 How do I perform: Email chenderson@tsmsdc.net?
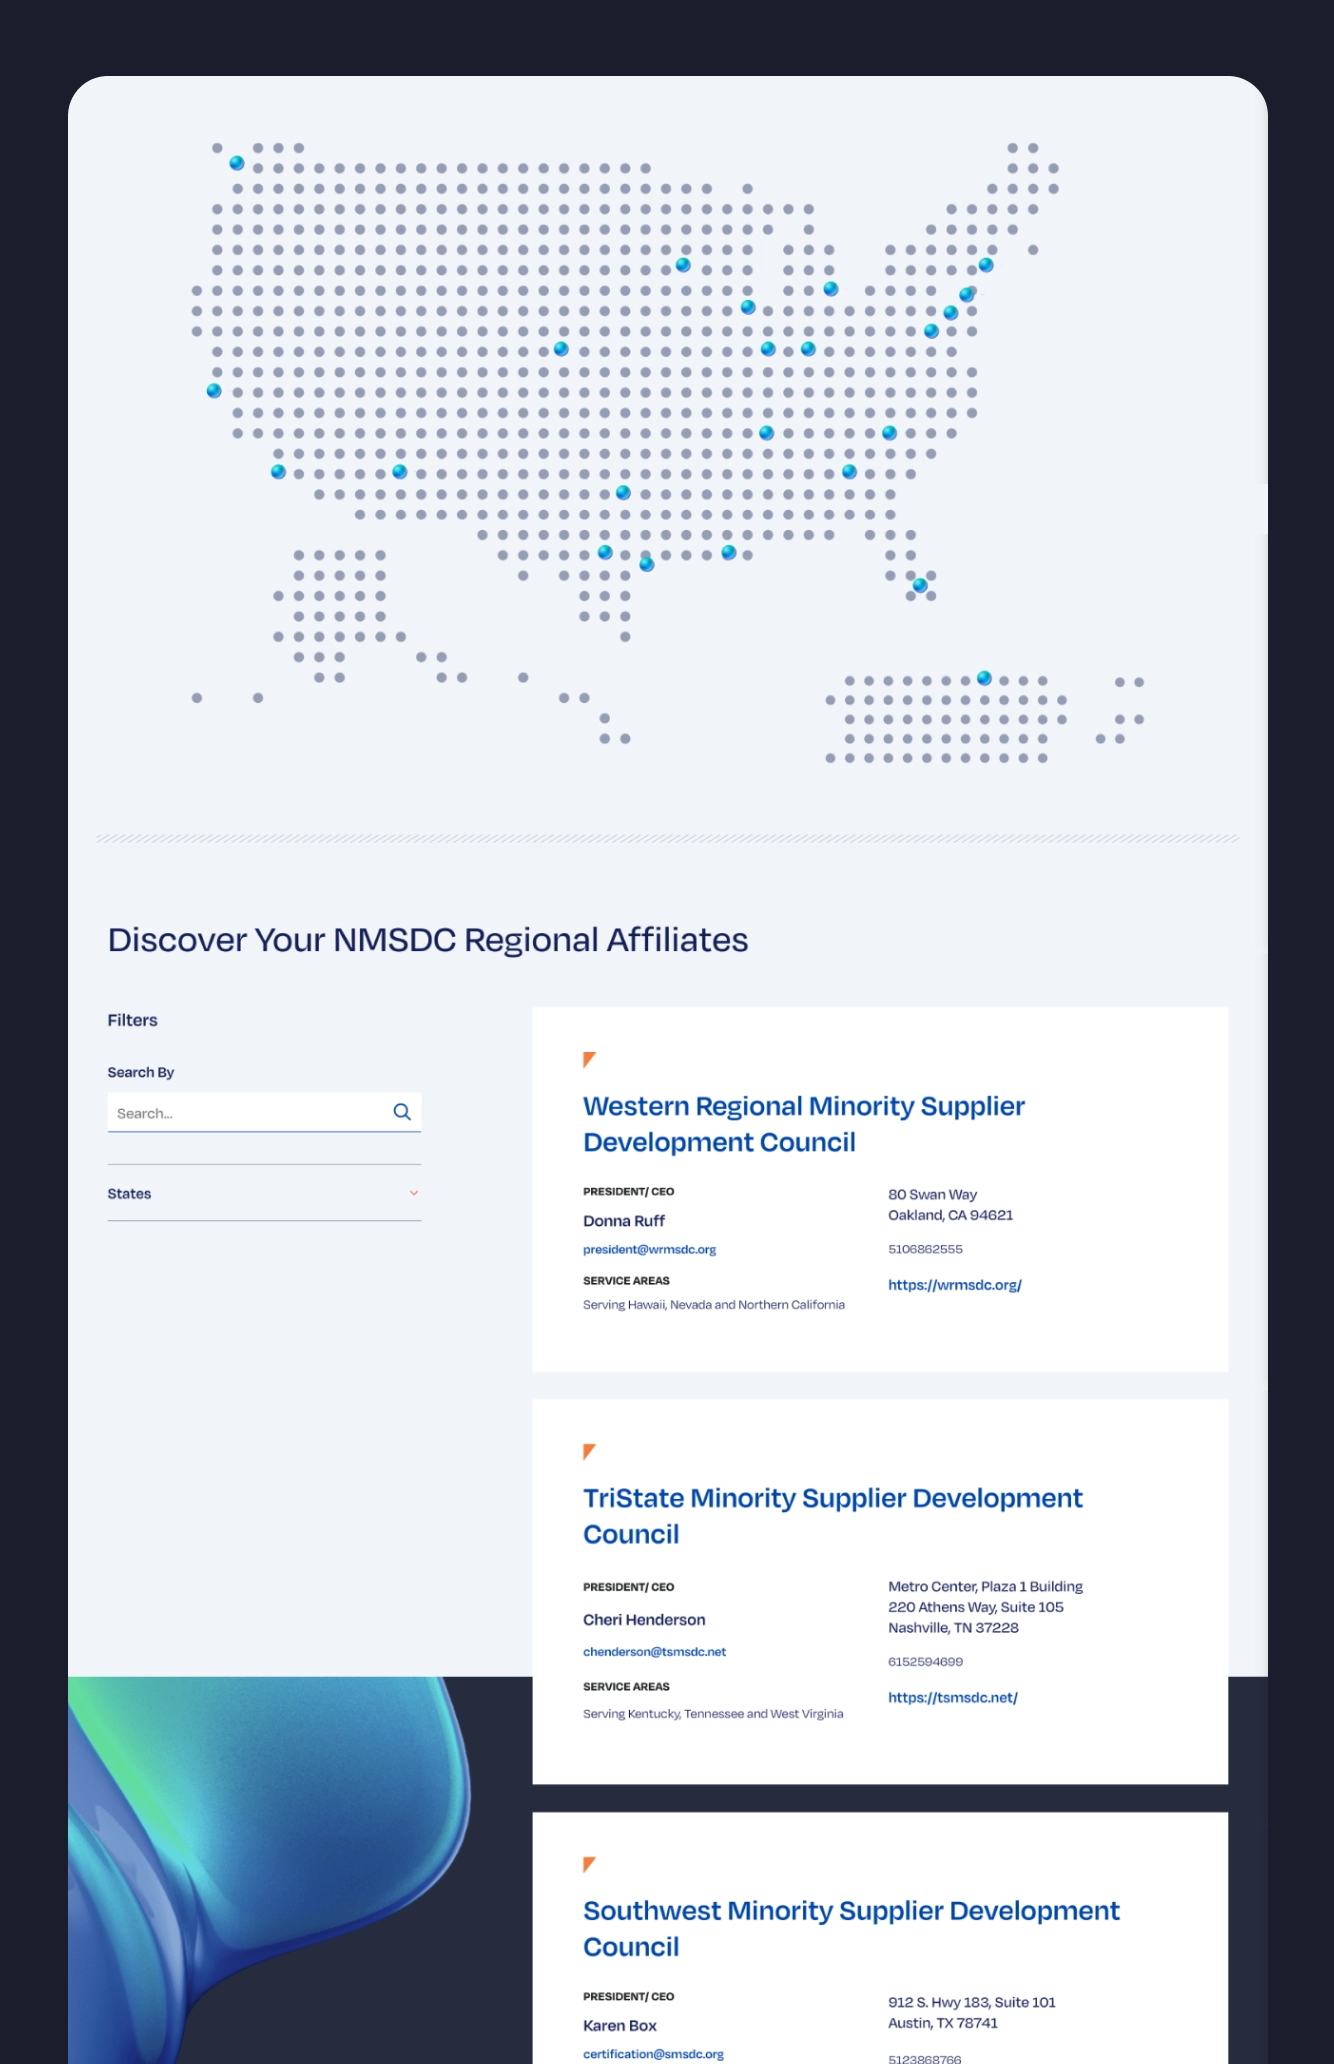654,1651
